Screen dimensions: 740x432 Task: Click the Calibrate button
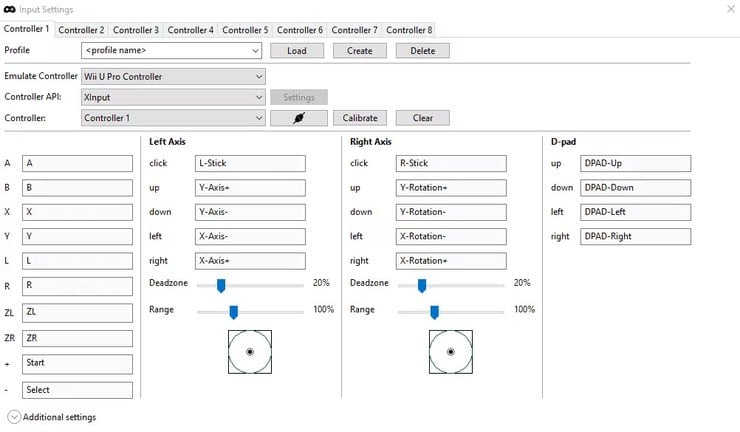[360, 118]
